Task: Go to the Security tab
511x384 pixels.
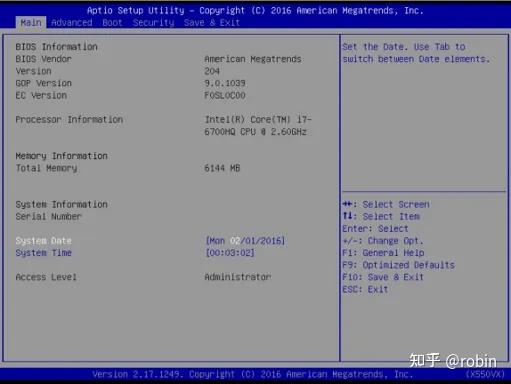Action: [153, 23]
